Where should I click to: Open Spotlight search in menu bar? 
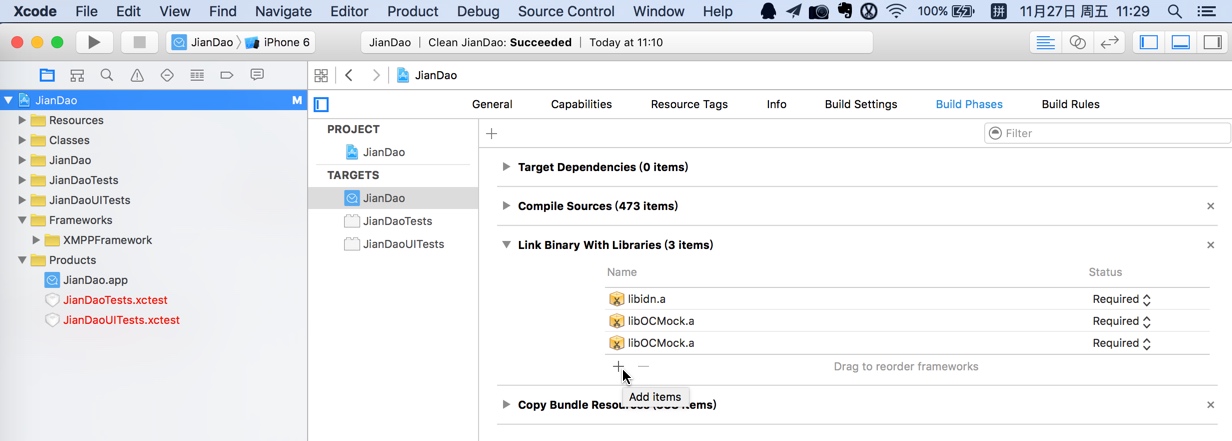coord(1175,11)
